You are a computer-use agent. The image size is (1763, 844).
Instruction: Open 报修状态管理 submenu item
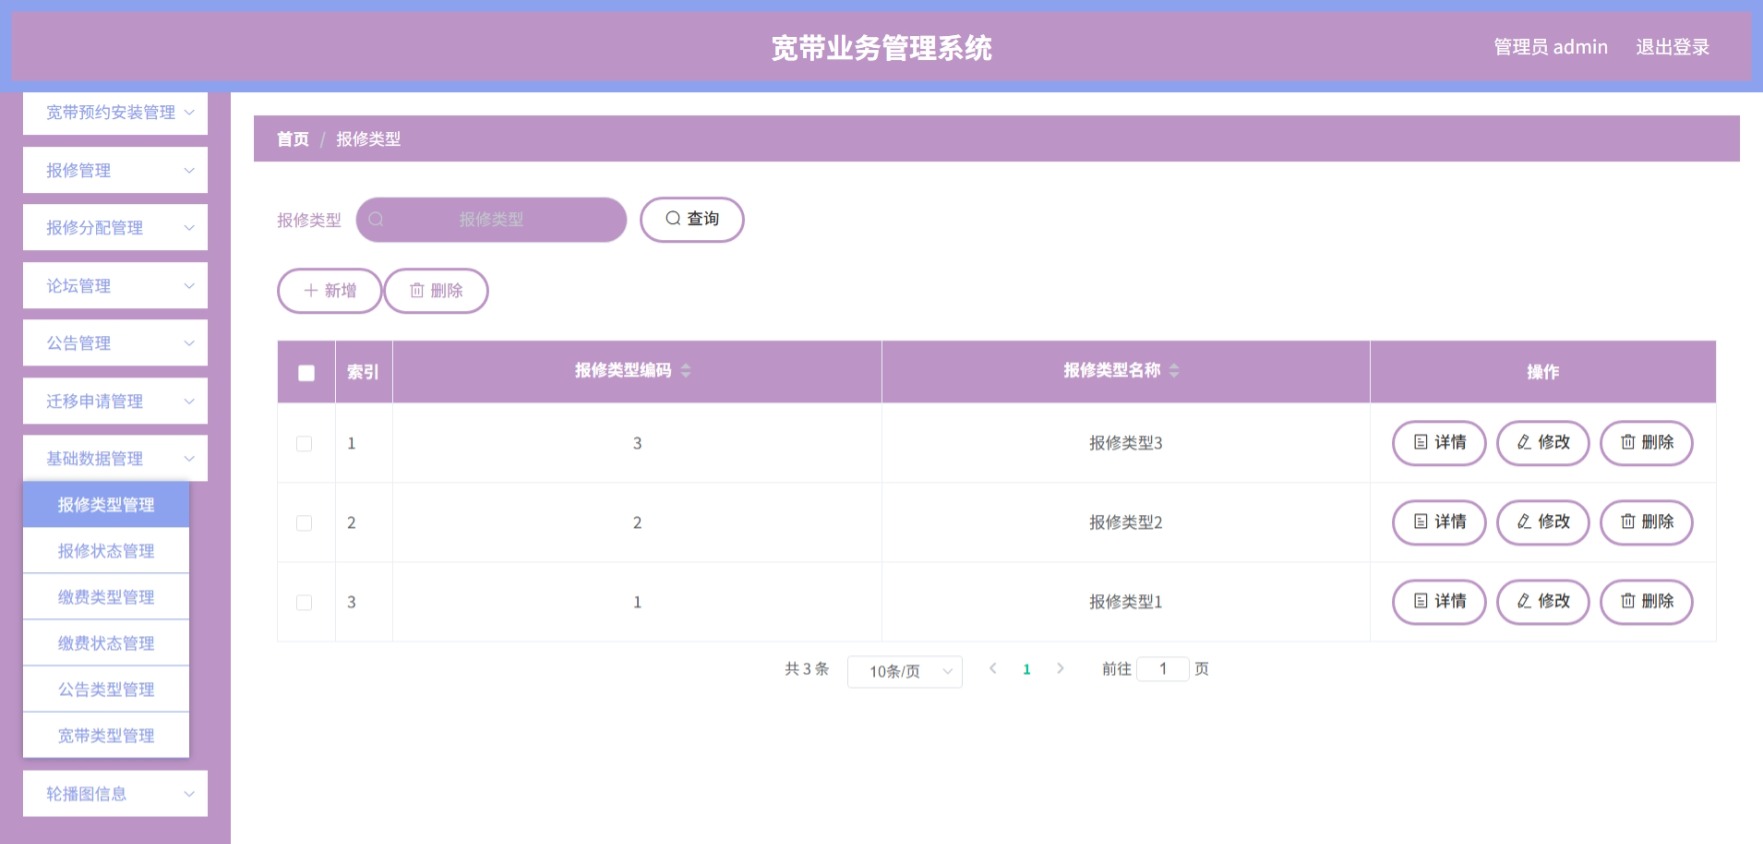pyautogui.click(x=106, y=551)
